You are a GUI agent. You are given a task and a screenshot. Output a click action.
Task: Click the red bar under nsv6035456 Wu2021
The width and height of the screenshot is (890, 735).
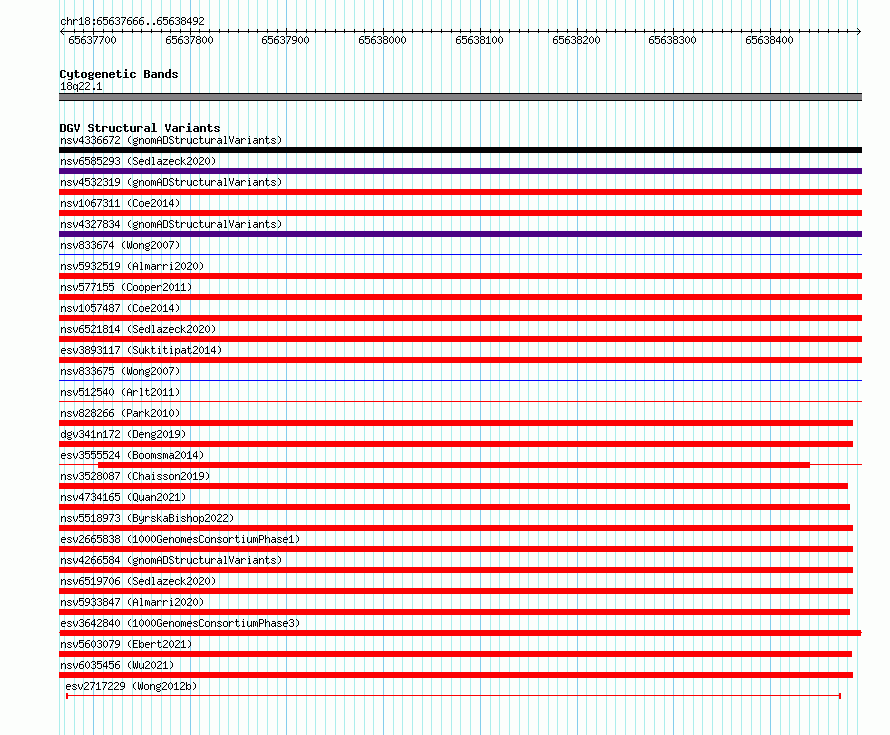[x=456, y=675]
